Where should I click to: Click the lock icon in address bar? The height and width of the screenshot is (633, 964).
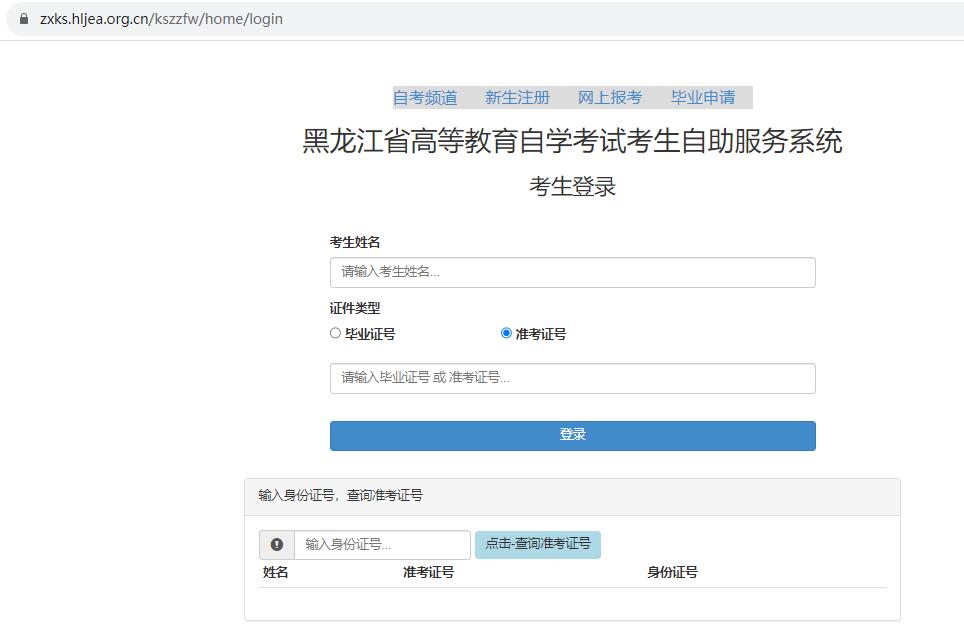[24, 19]
